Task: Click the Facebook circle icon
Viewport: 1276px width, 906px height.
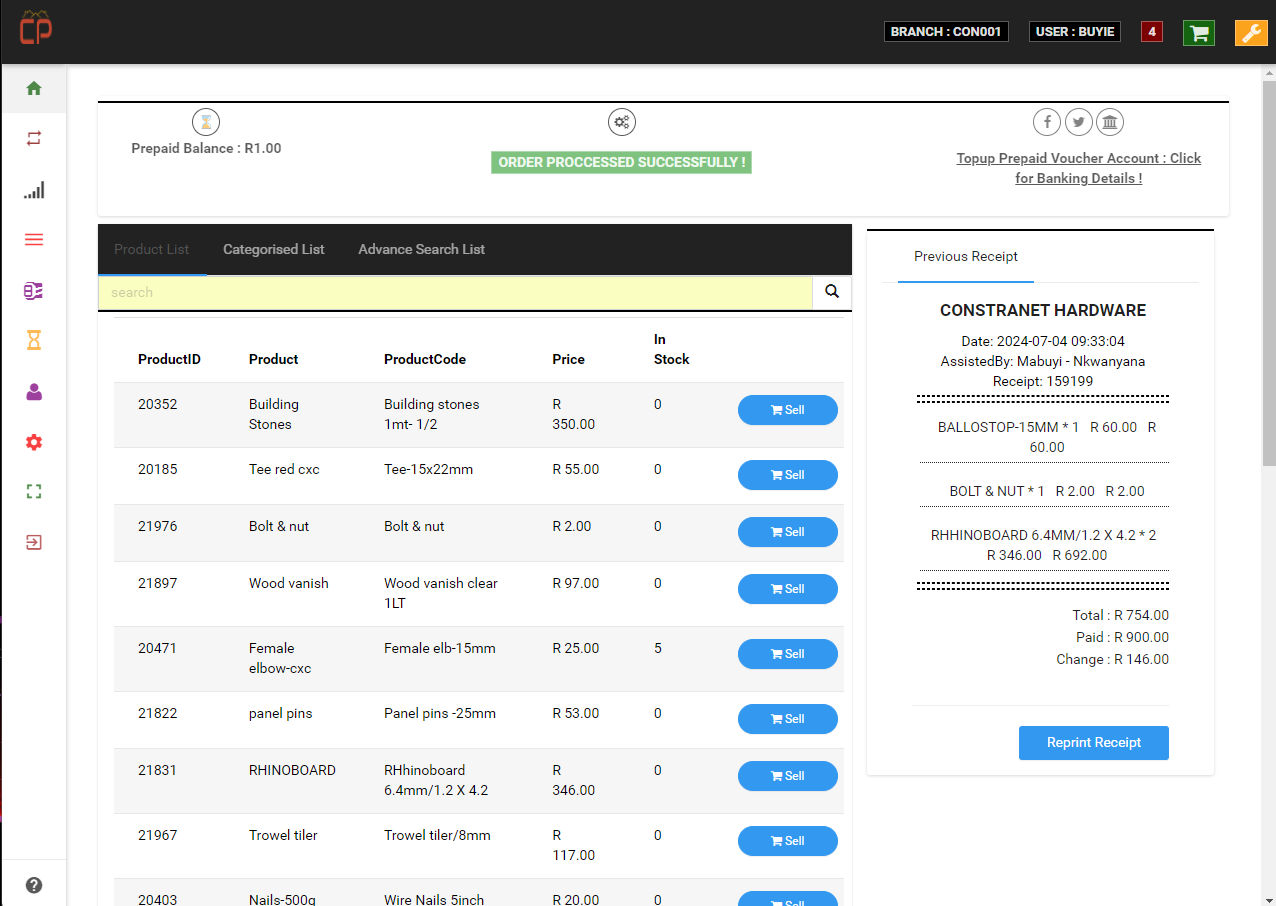Action: point(1047,122)
